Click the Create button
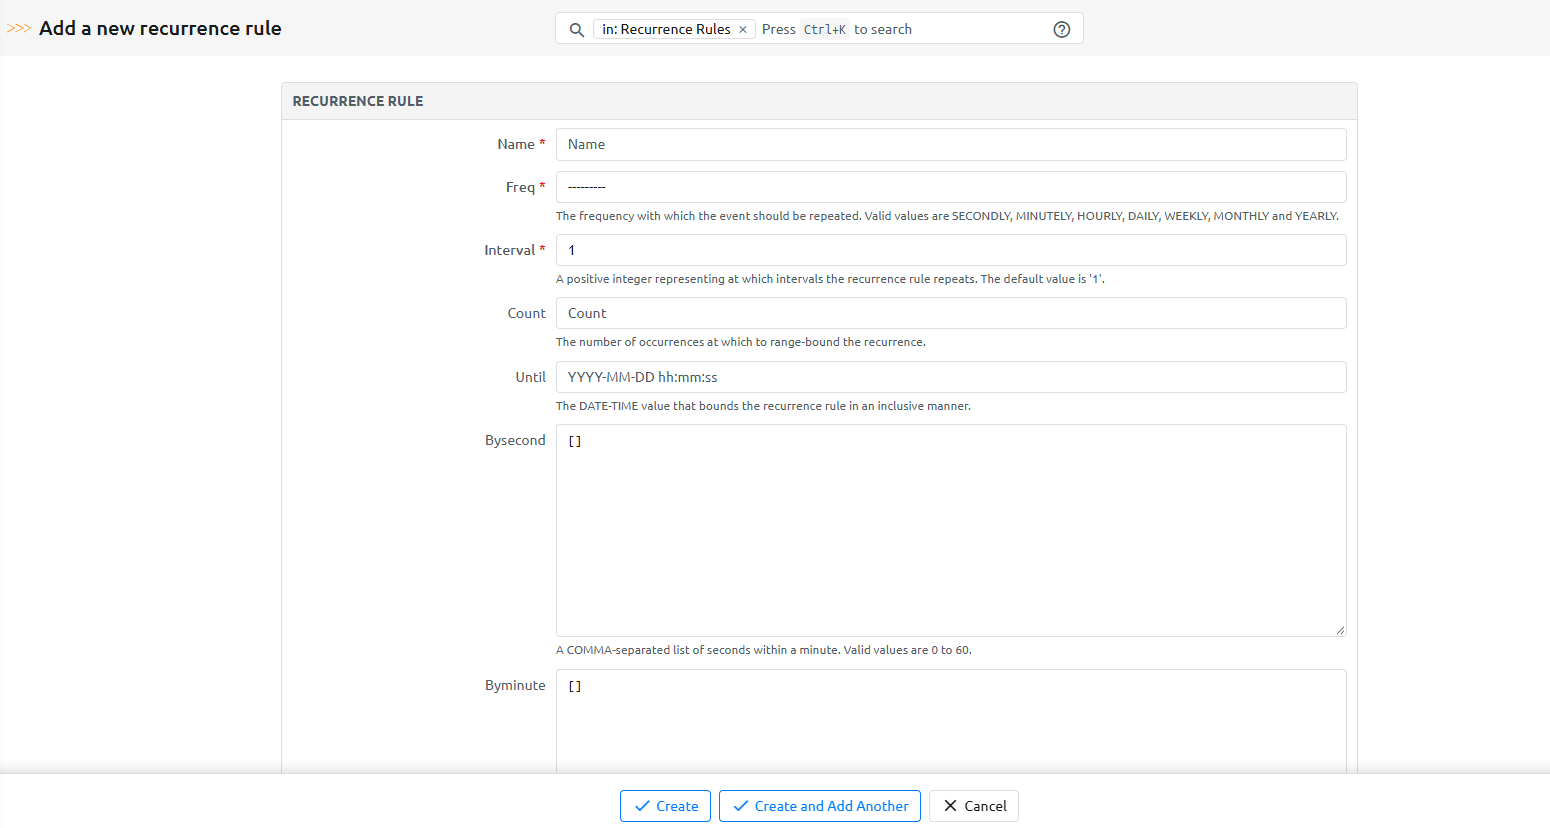This screenshot has width=1550, height=828. tap(666, 806)
